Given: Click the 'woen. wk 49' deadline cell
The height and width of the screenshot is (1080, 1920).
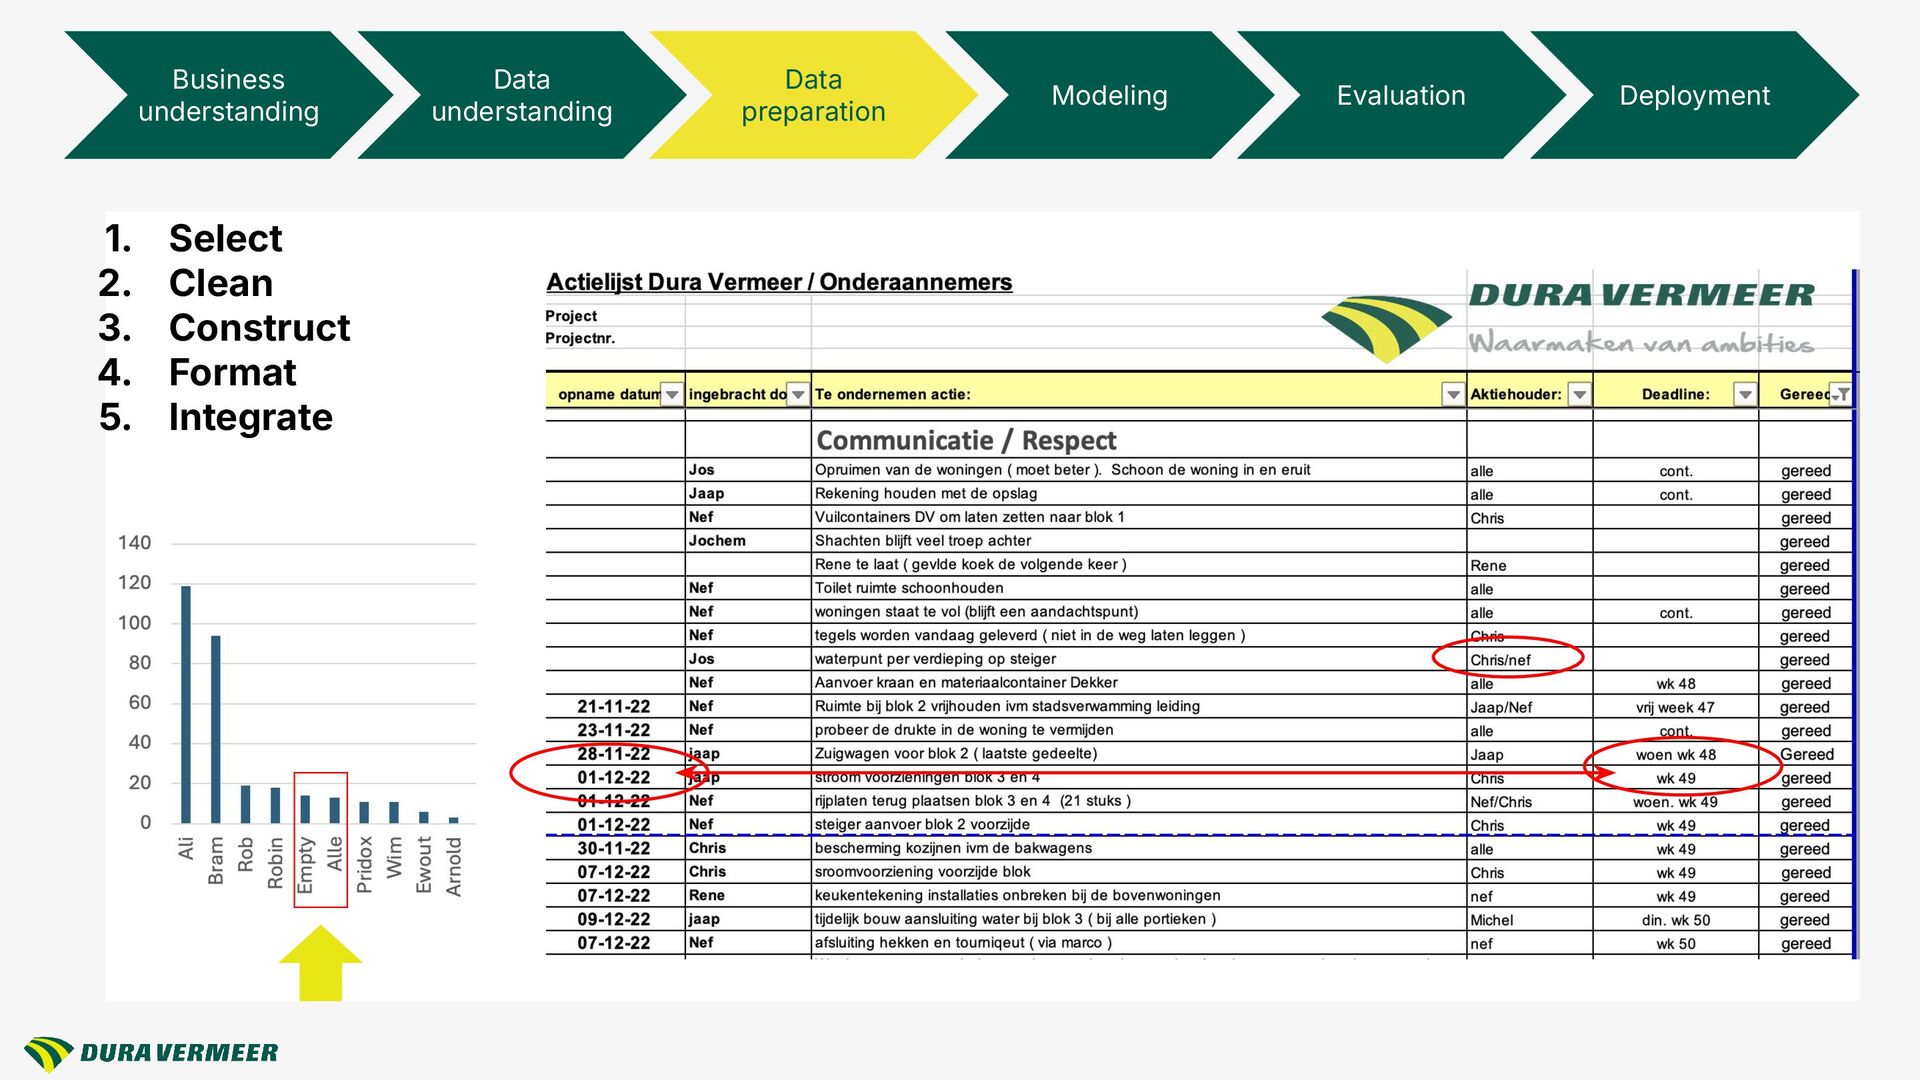Looking at the screenshot, I should pos(1675,802).
